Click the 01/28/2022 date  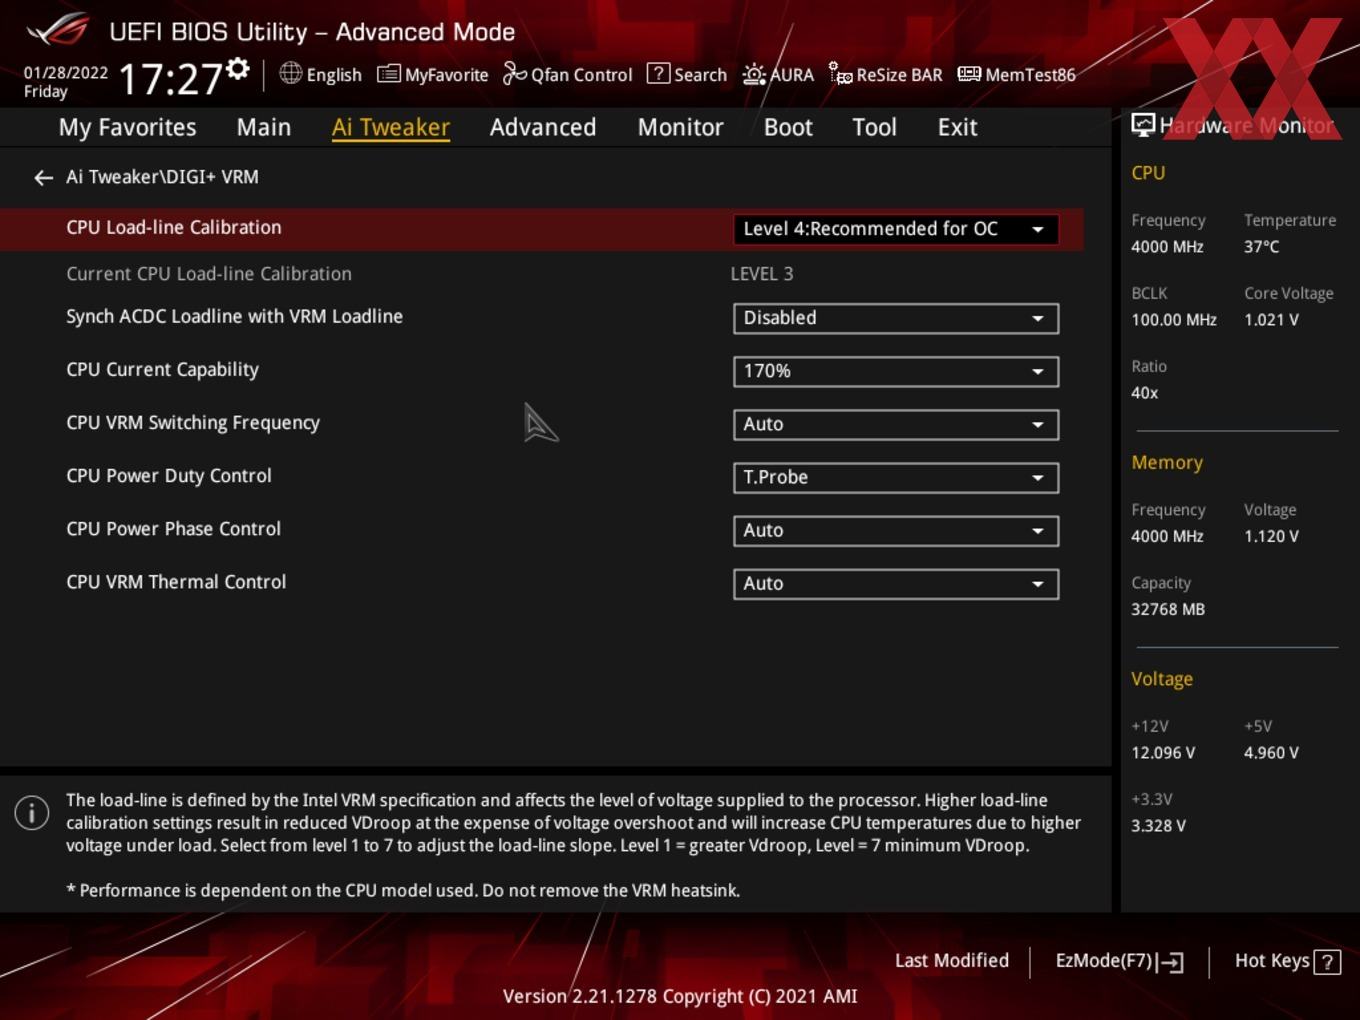(x=66, y=73)
